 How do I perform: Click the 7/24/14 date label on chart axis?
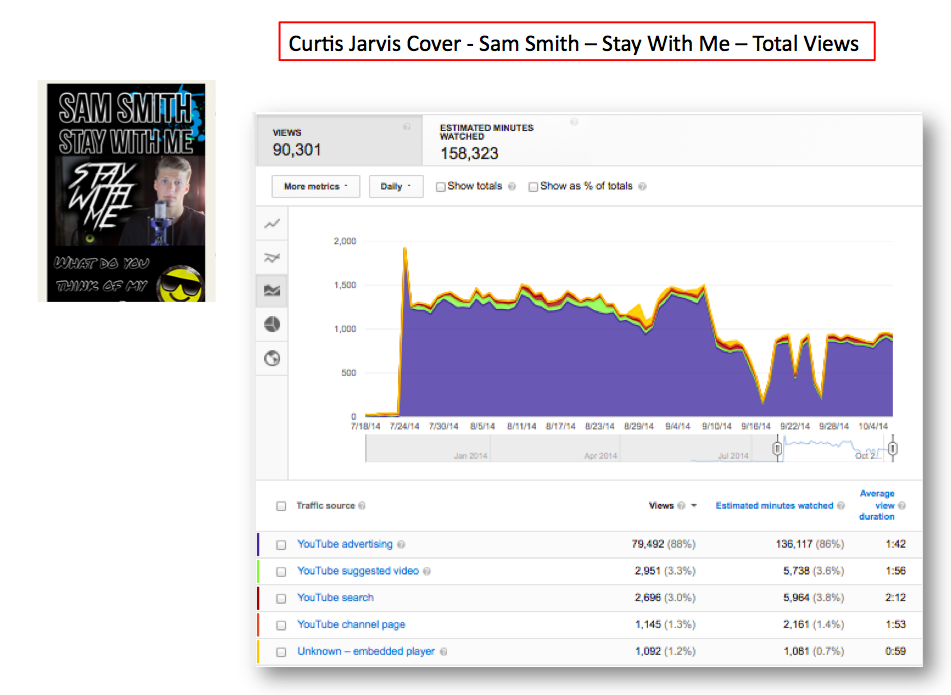coord(405,426)
